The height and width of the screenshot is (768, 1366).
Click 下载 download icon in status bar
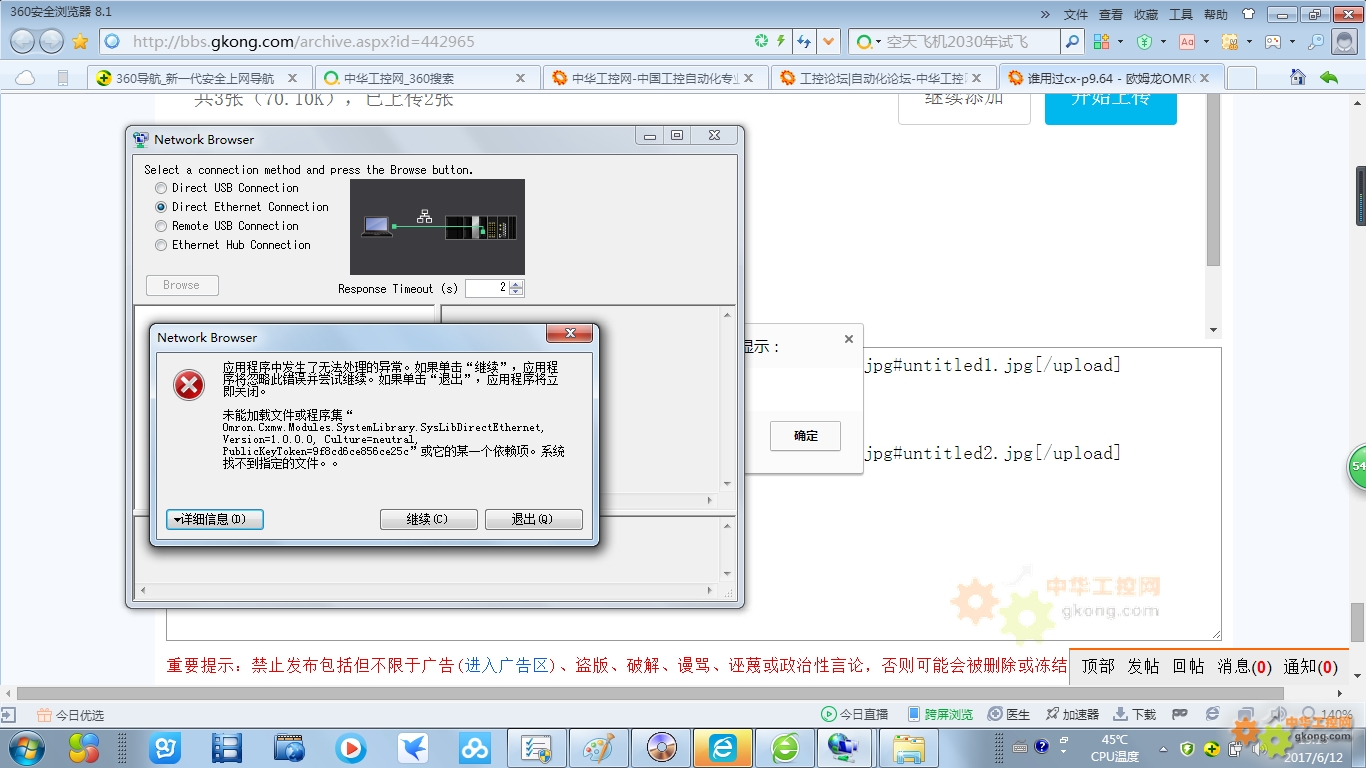[x=1134, y=714]
